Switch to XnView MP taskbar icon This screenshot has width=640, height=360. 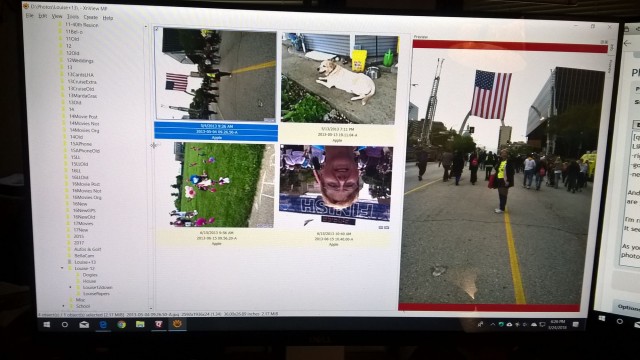[178, 324]
